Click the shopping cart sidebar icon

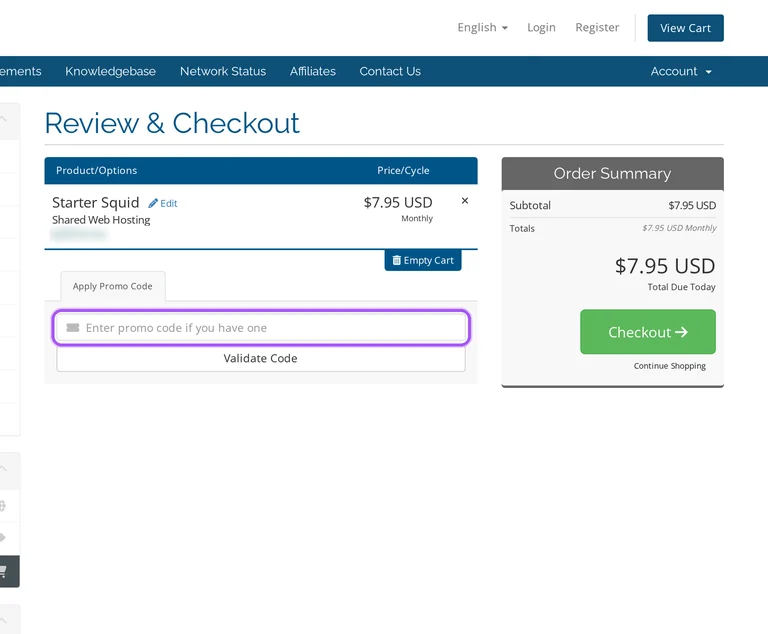point(4,571)
